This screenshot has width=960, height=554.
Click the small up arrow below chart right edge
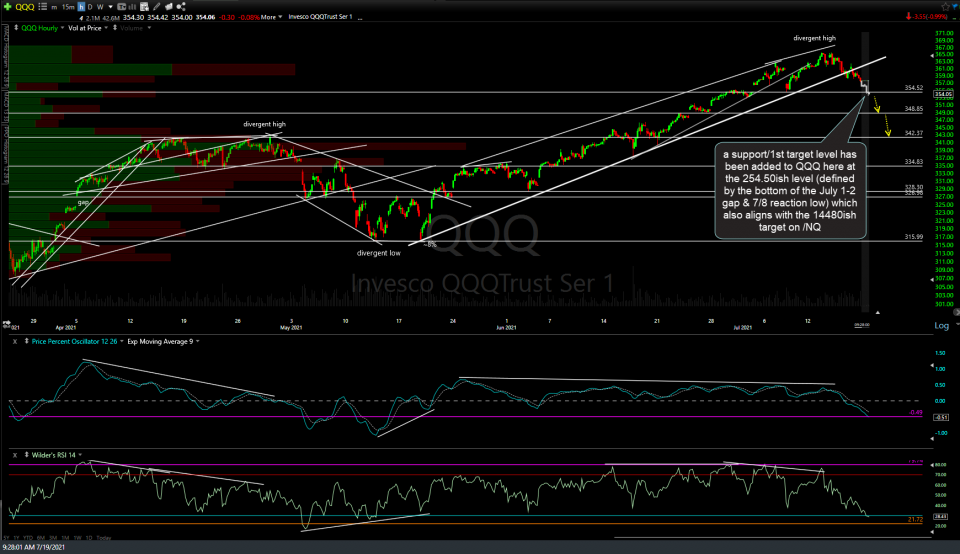(x=877, y=312)
